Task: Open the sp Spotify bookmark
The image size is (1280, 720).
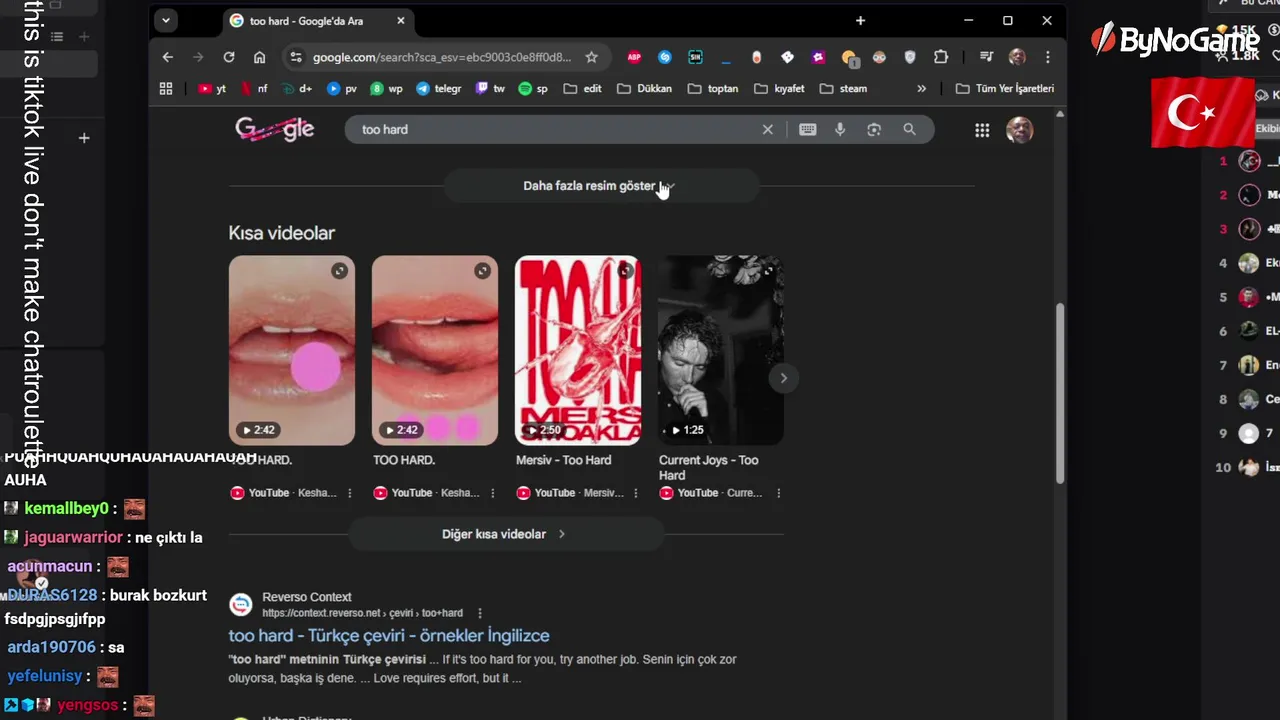Action: [533, 88]
